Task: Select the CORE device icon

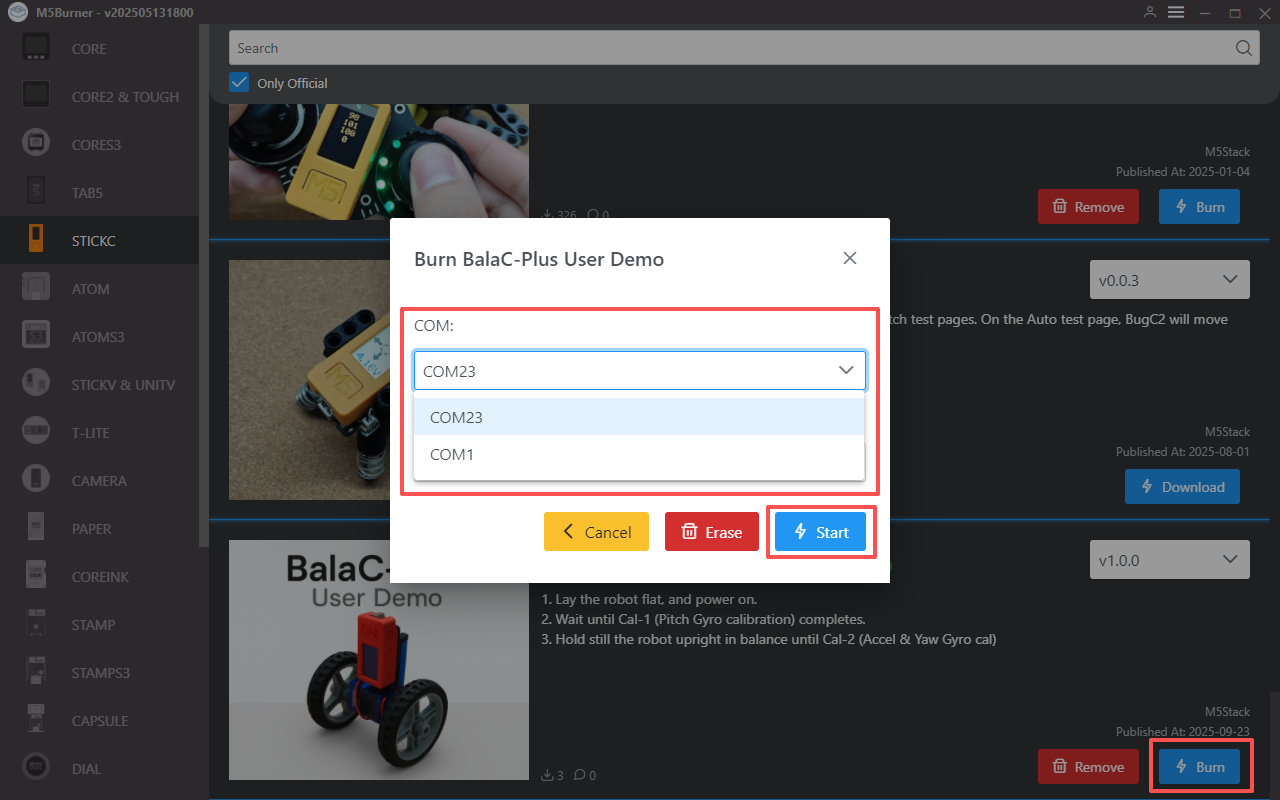Action: click(x=36, y=48)
